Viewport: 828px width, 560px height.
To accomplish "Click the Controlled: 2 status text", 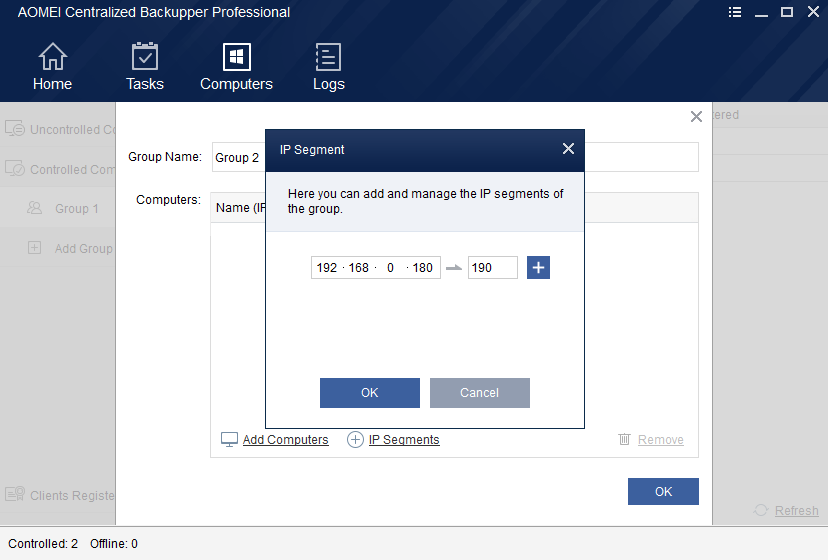I will tap(43, 544).
